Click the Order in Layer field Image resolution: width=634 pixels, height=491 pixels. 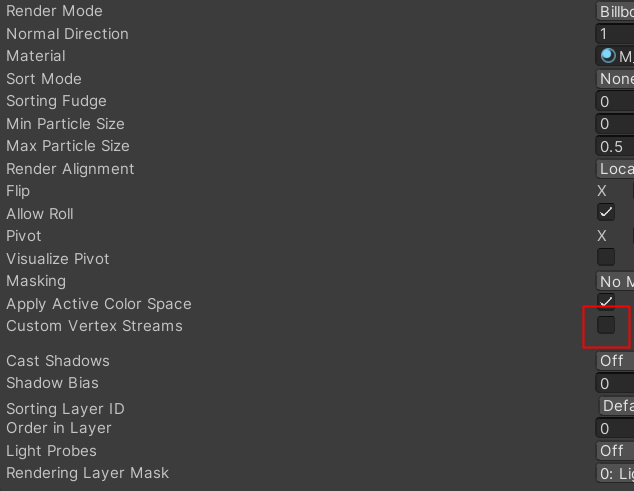point(615,428)
